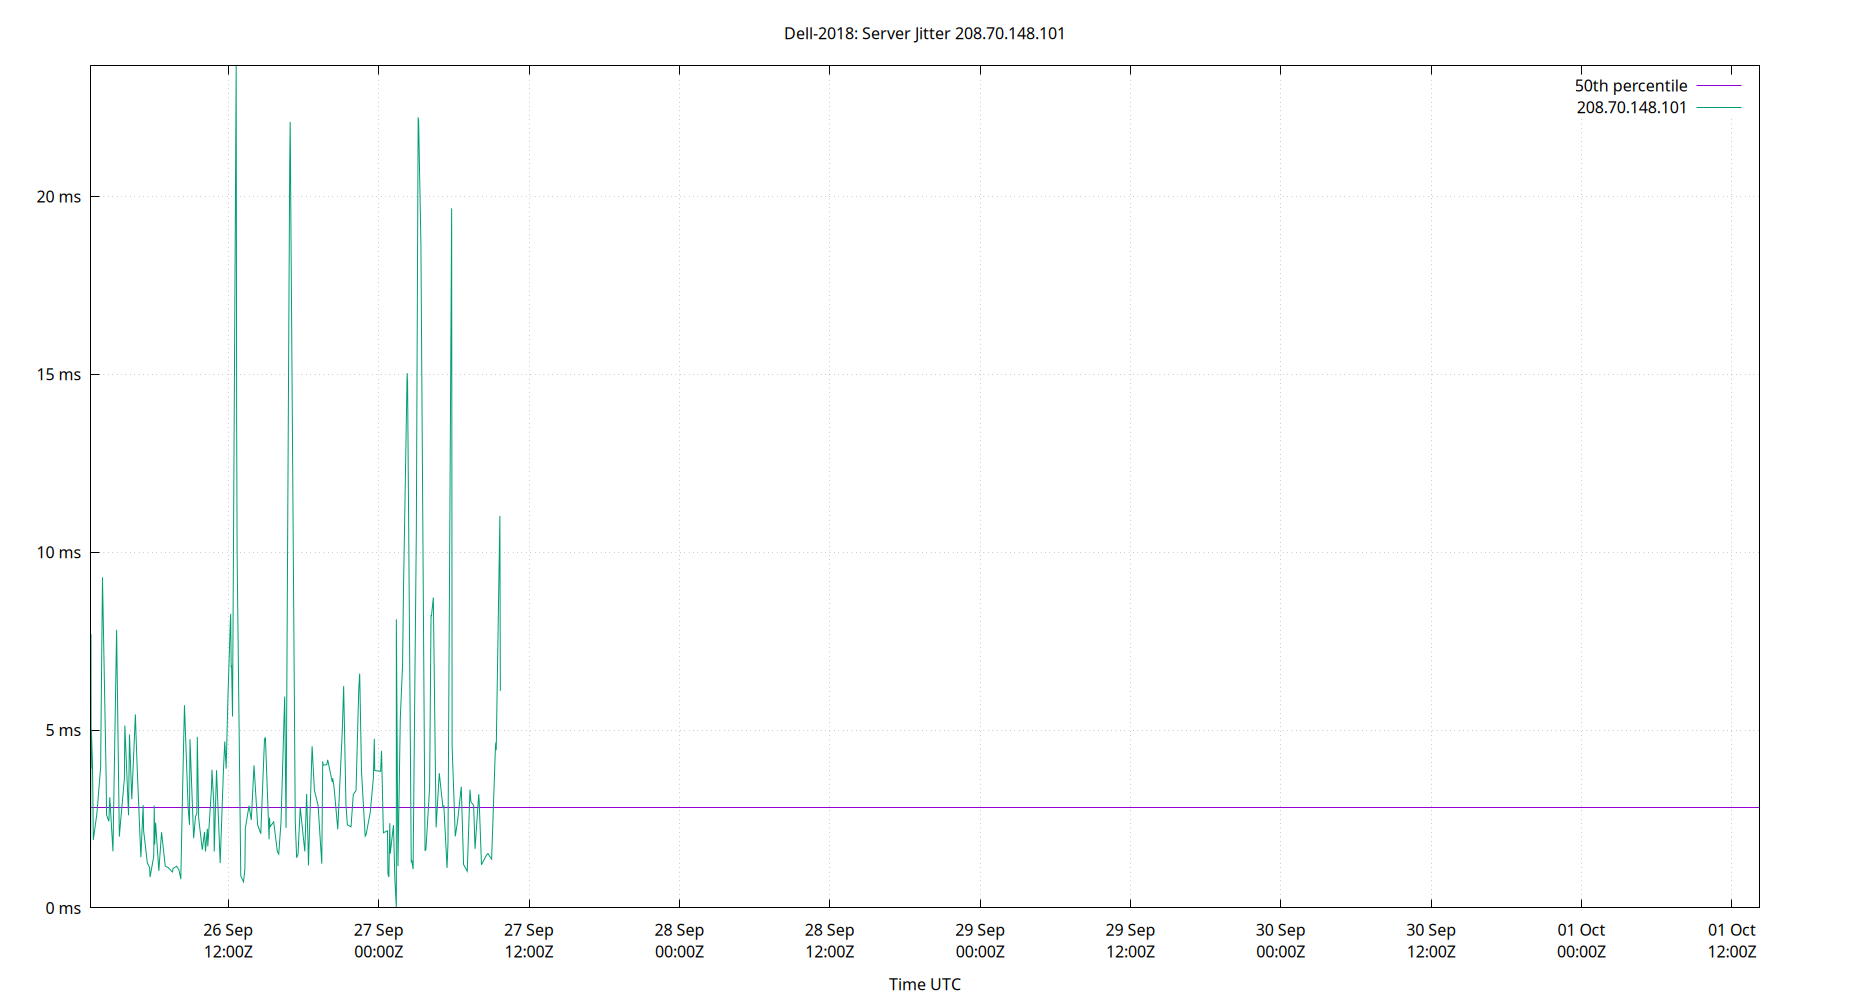Click the '01 Oct 12:00Z' x-axis label
Image resolution: width=1850 pixels, height=1000 pixels.
pos(1732,941)
